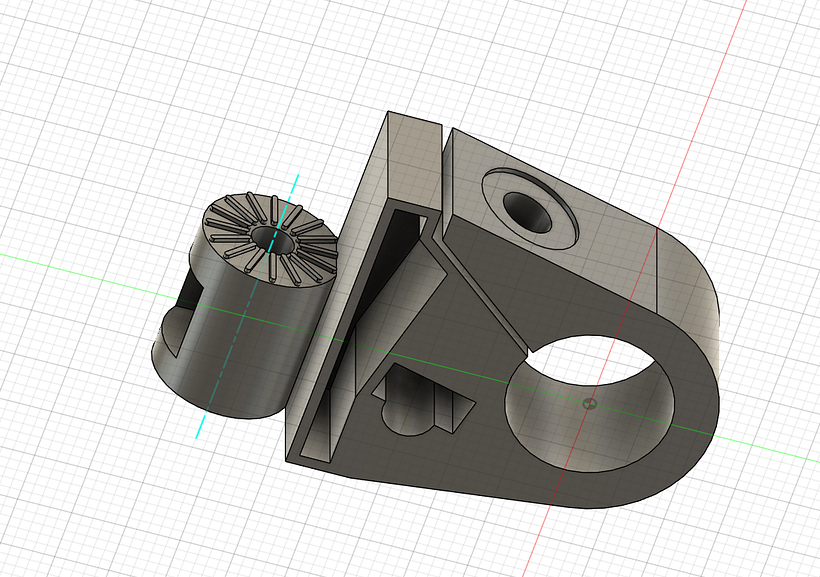Select the cyan dashed construction axis
Image resolution: width=820 pixels, height=577 pixels.
tap(247, 307)
